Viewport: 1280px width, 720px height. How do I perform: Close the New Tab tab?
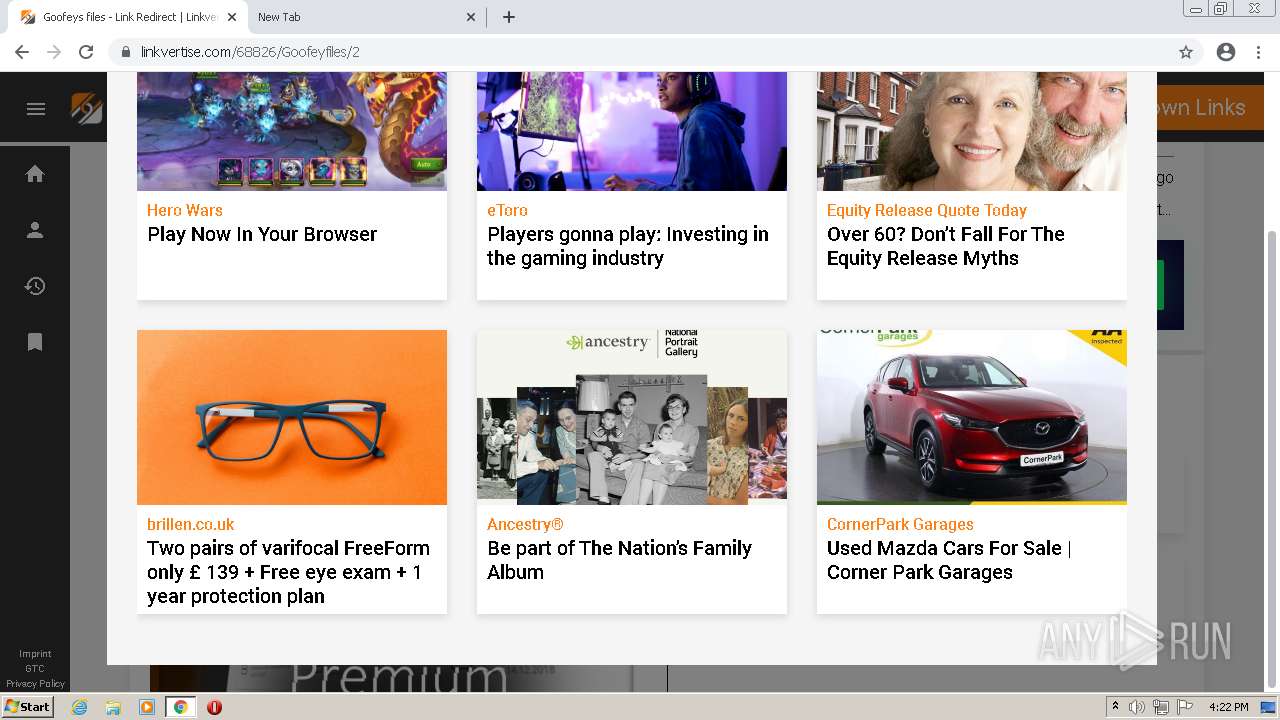click(x=472, y=17)
